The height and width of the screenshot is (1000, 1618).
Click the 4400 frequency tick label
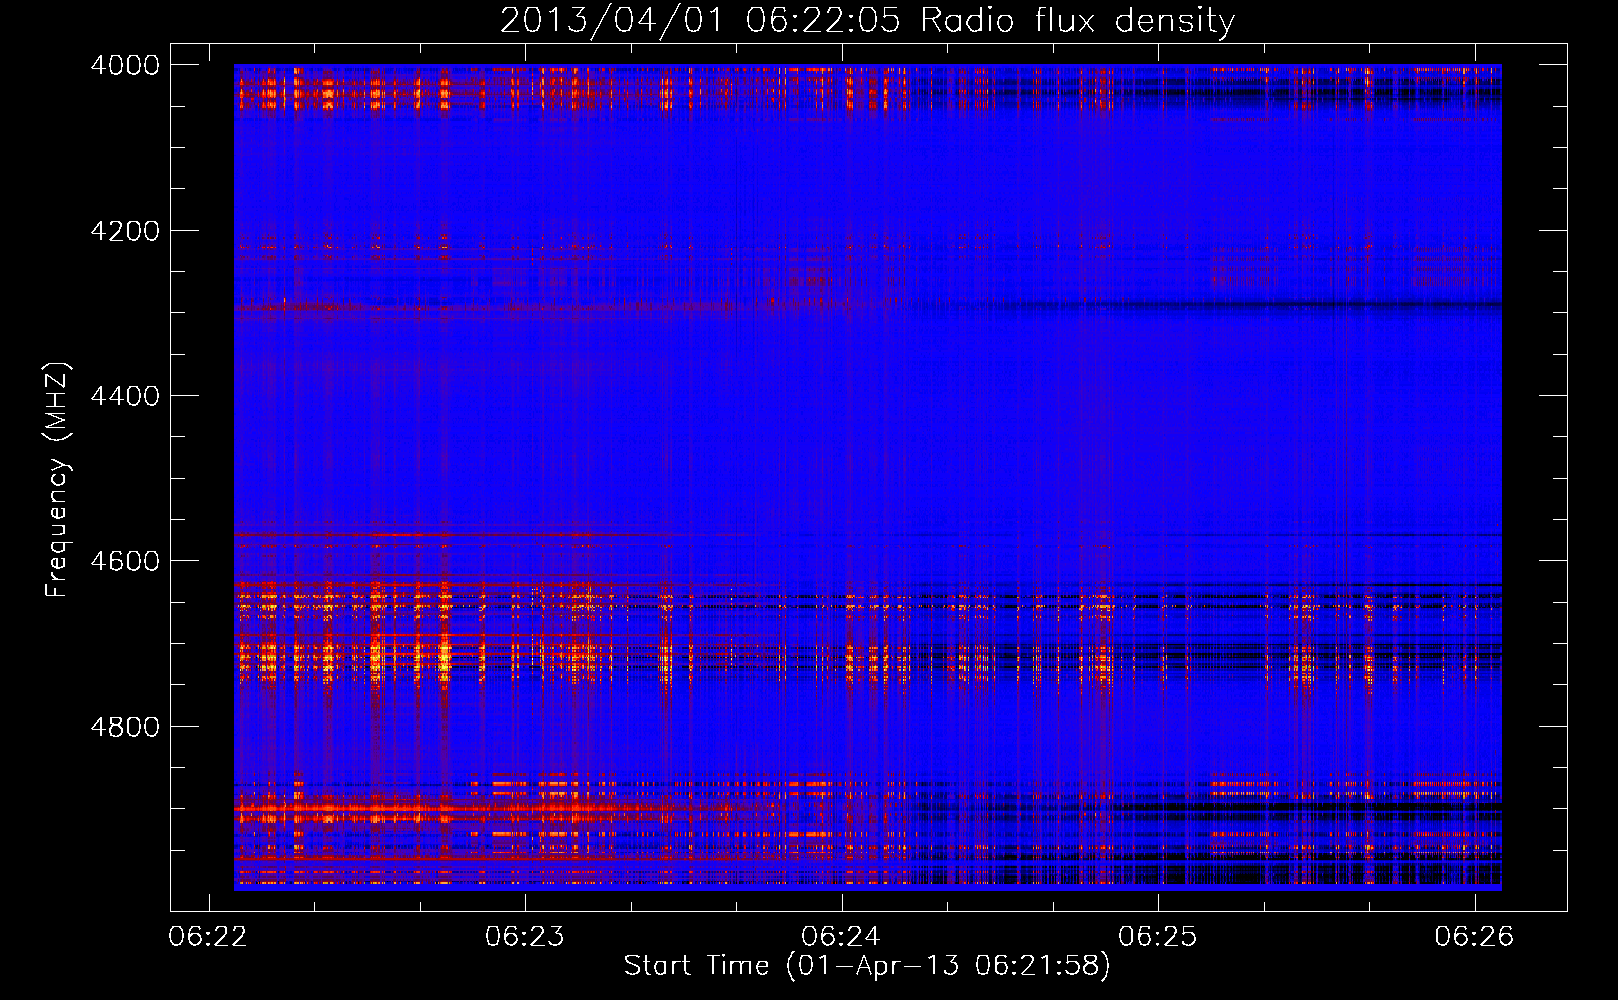click(125, 396)
